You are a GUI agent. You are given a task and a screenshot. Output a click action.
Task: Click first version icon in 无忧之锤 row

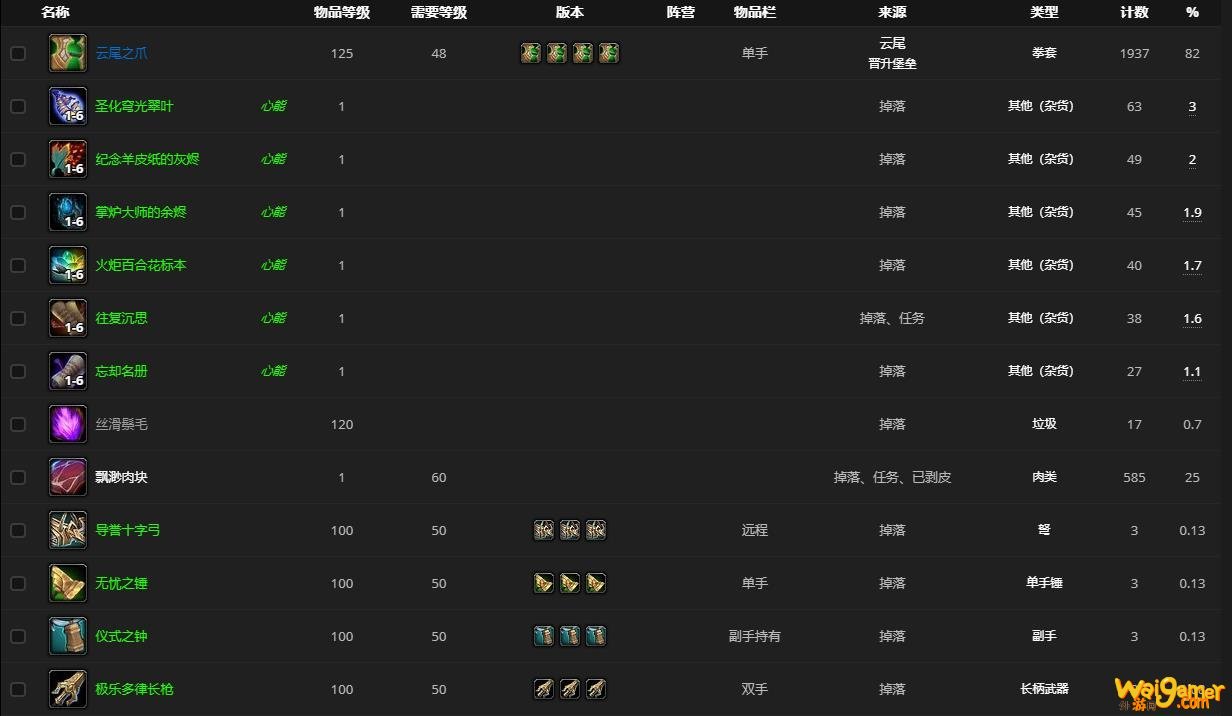click(544, 583)
